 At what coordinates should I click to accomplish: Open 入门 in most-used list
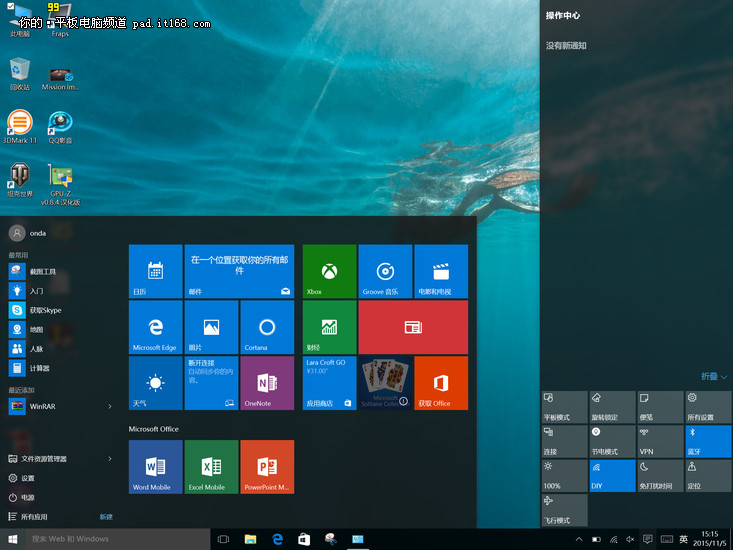[61, 291]
